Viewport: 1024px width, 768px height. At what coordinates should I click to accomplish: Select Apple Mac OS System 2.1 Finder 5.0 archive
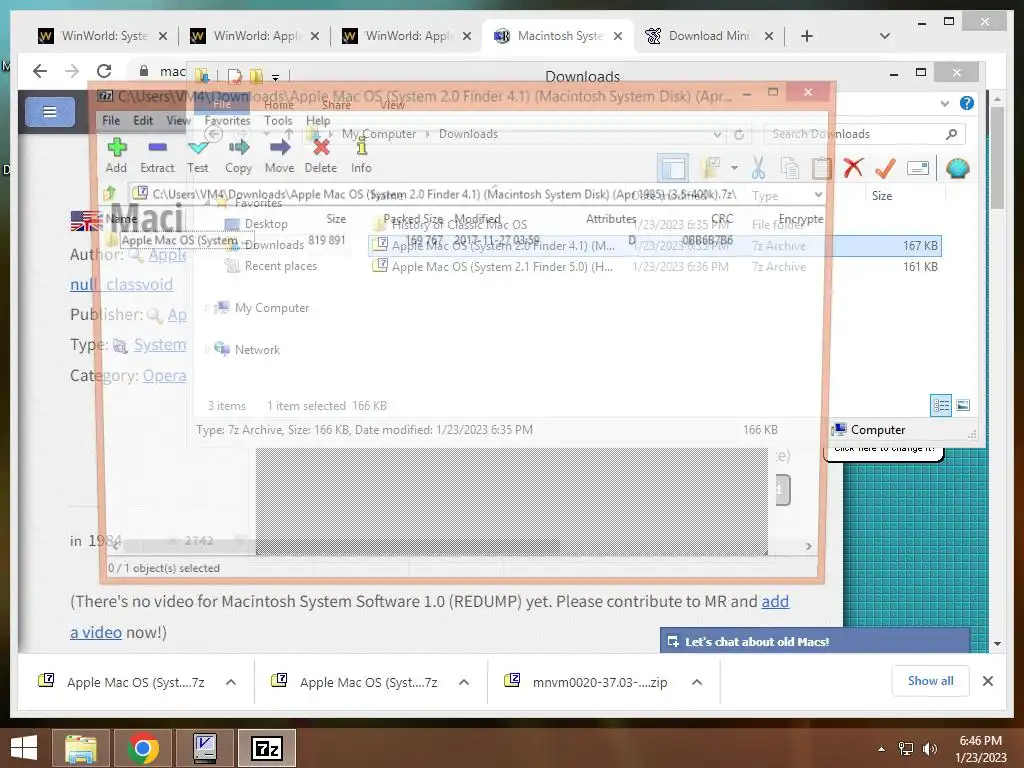pyautogui.click(x=655, y=266)
